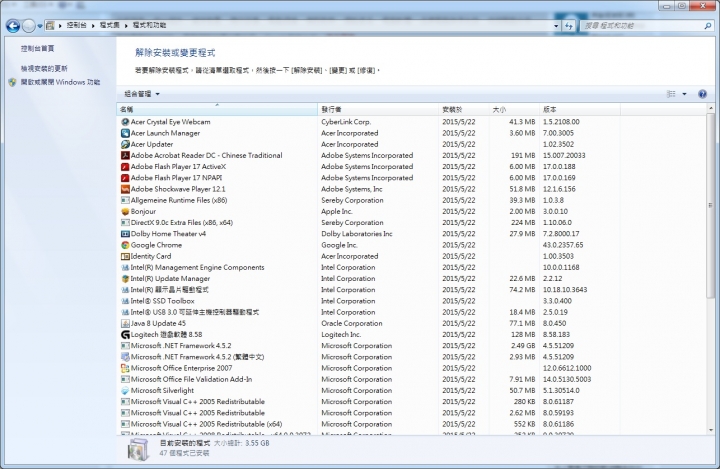This screenshot has height=469, width=720.
Task: Click the Windows features shield icon
Action: pyautogui.click(x=12, y=82)
